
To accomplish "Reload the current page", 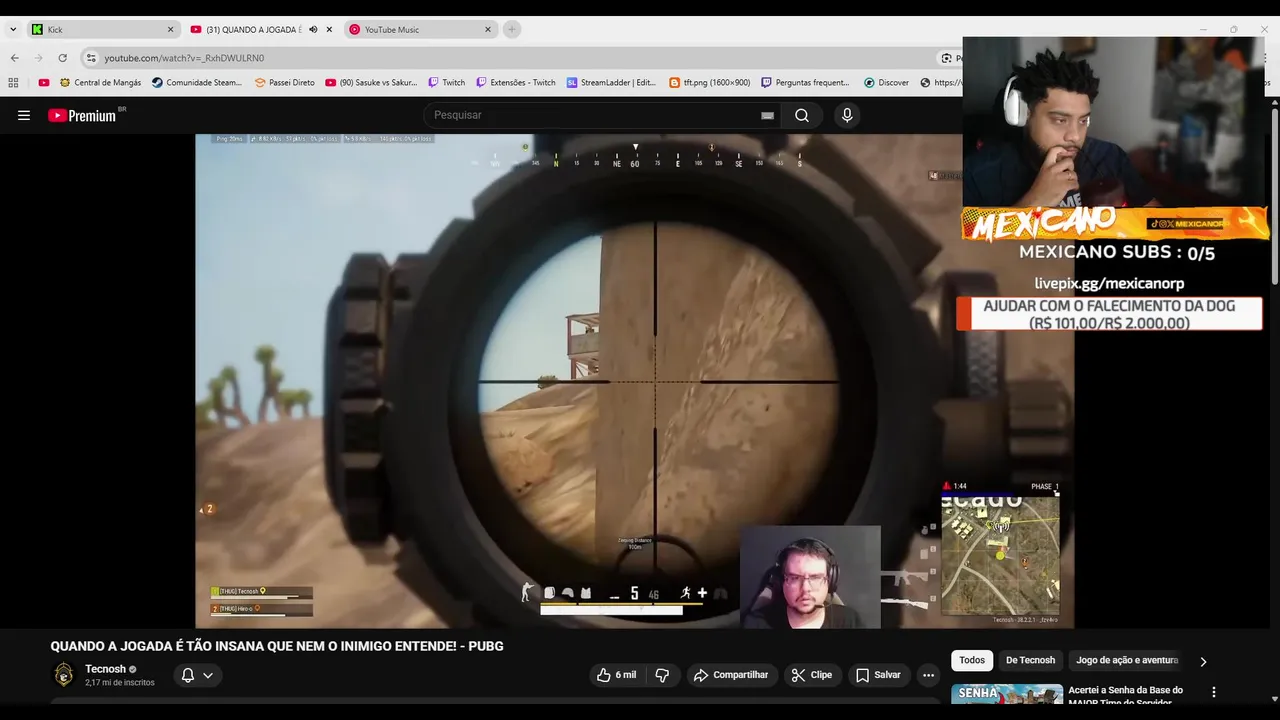I will (x=62, y=58).
